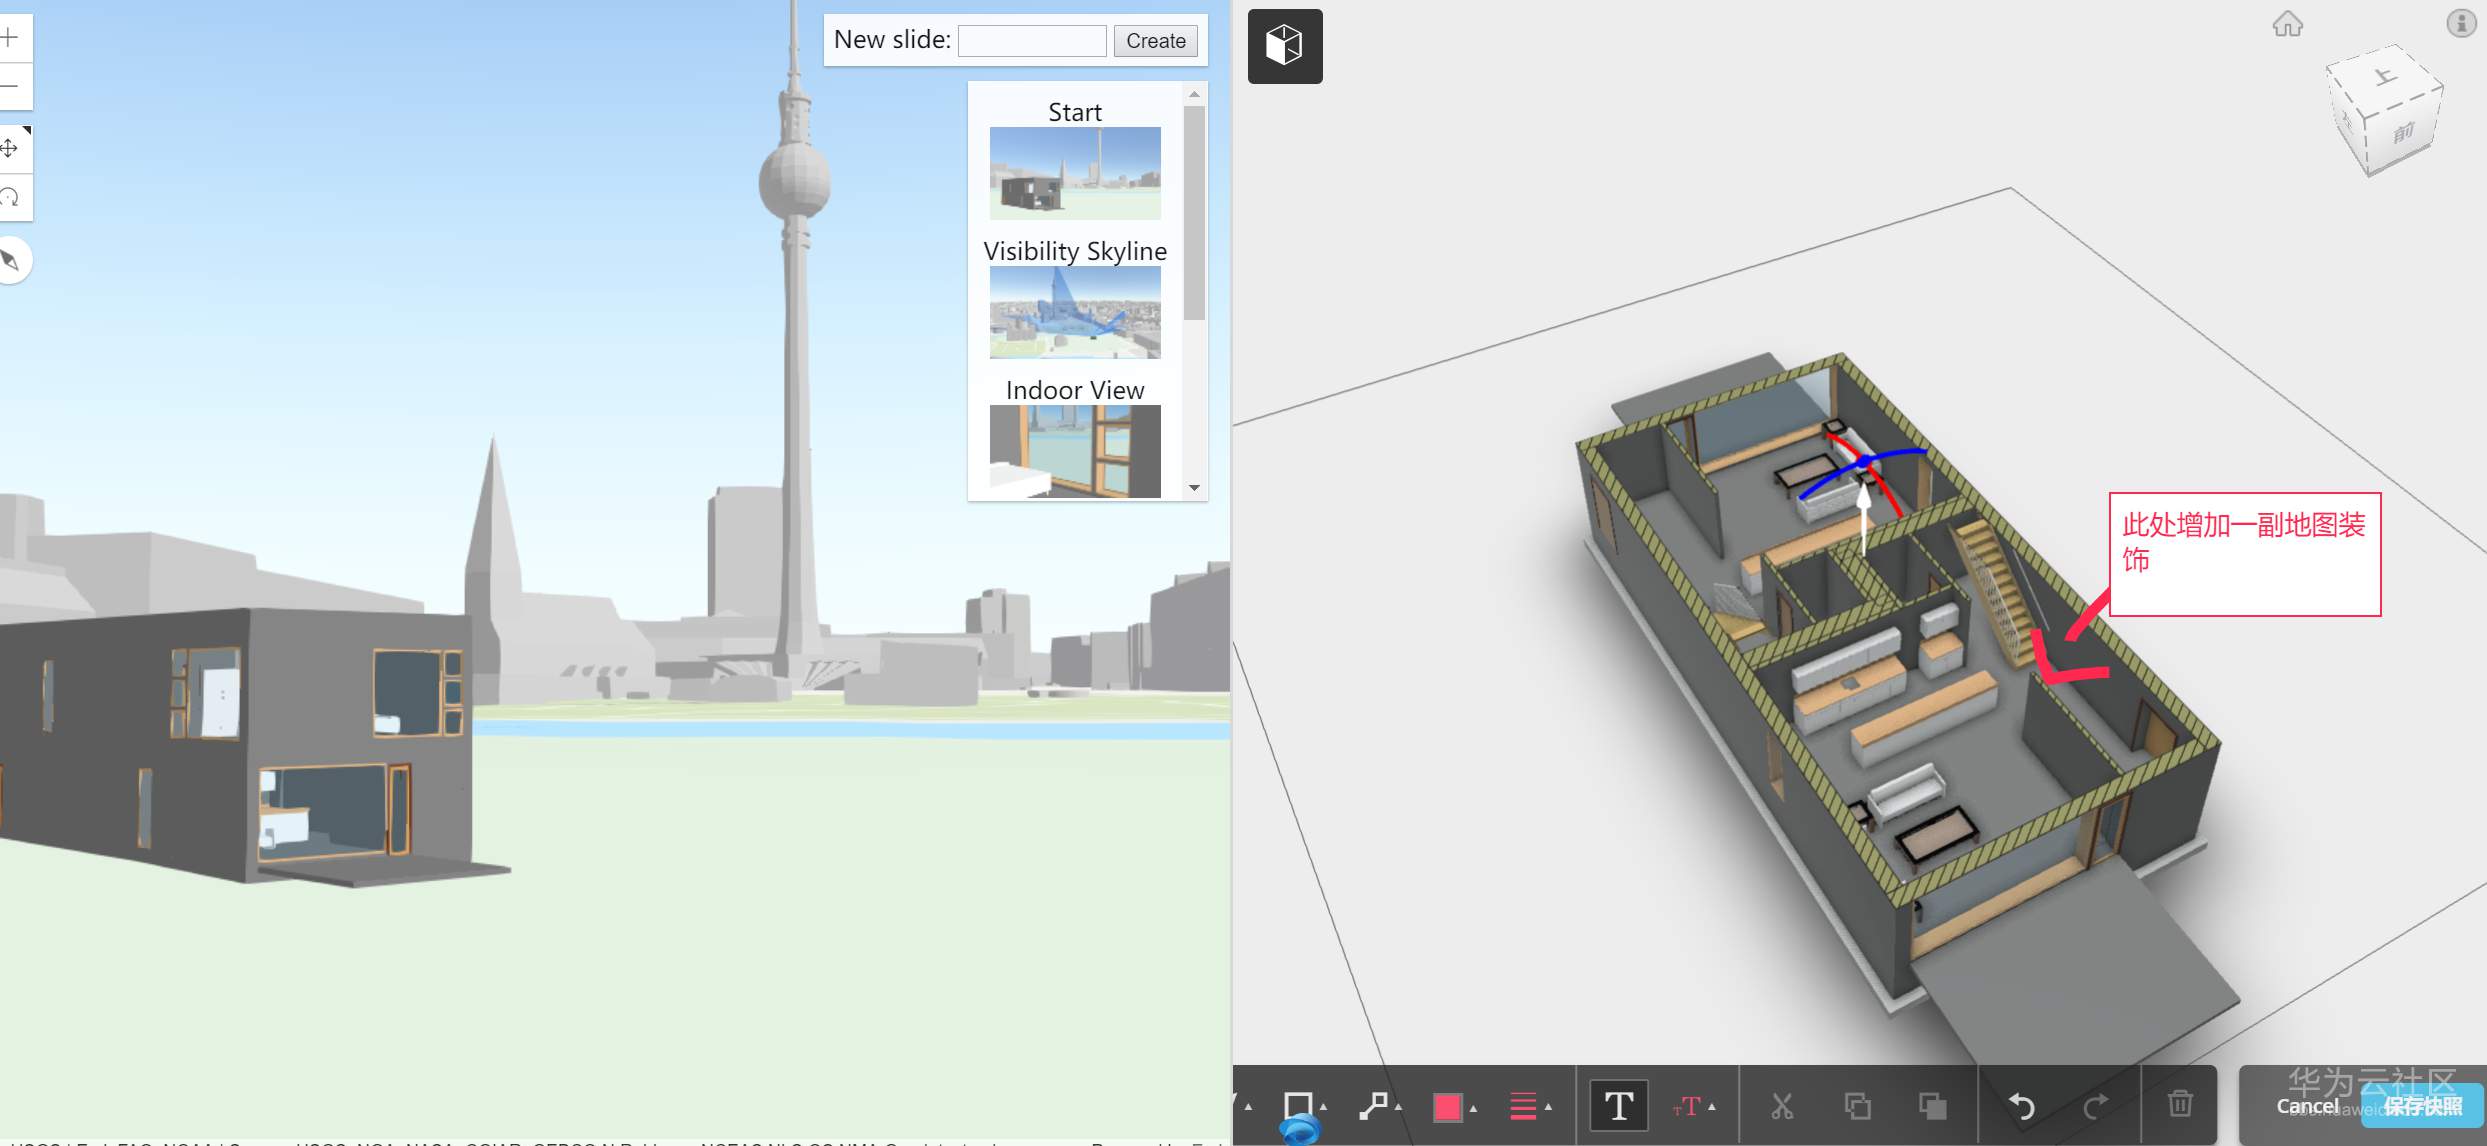Image resolution: width=2487 pixels, height=1146 pixels.
Task: Open the info panel icon
Action: [x=2460, y=22]
